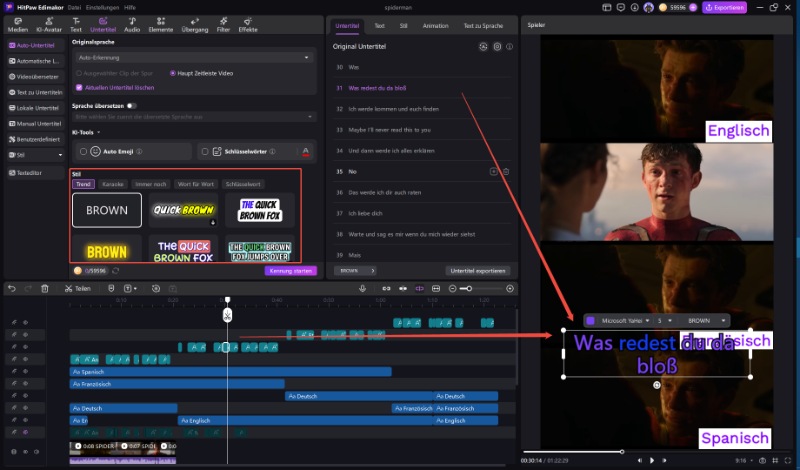Open the Effekte tool
Image resolution: width=800 pixels, height=470 pixels.
[248, 24]
